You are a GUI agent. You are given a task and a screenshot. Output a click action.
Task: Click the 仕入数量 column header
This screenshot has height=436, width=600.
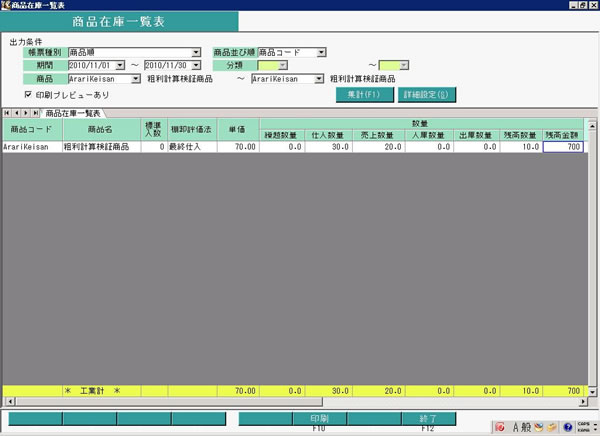pyautogui.click(x=328, y=135)
